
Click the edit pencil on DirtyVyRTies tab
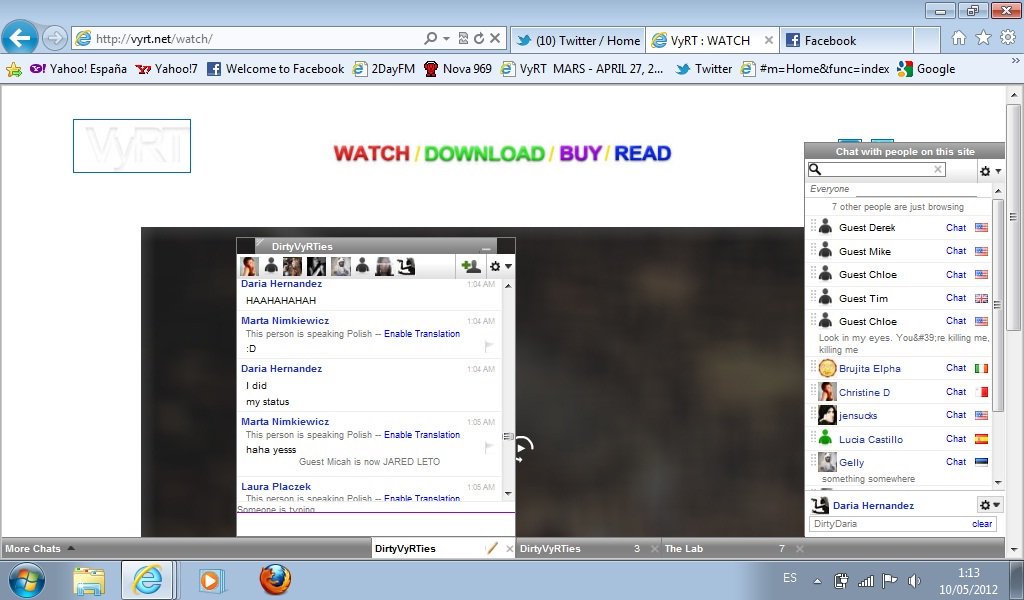click(492, 548)
